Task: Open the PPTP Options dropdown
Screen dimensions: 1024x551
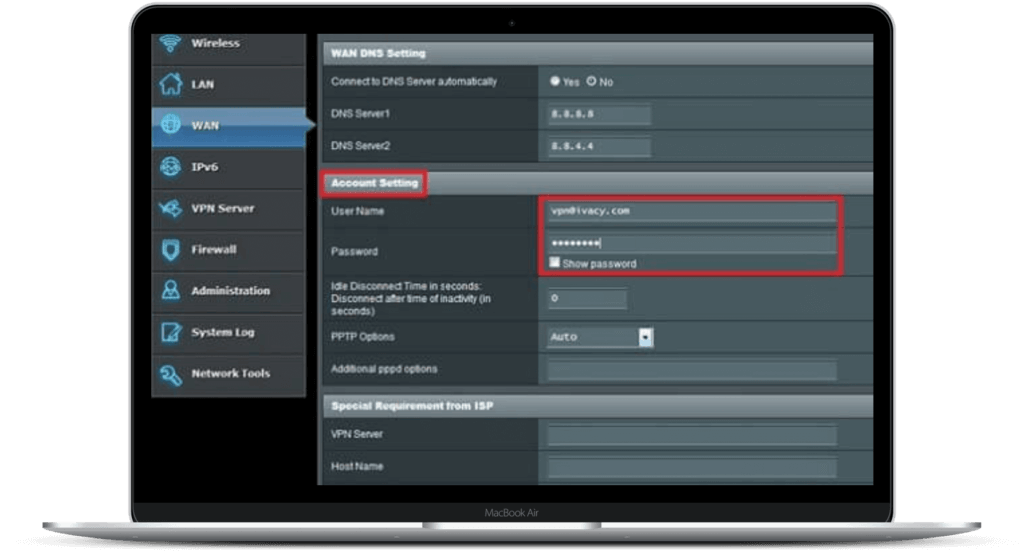Action: (x=600, y=337)
